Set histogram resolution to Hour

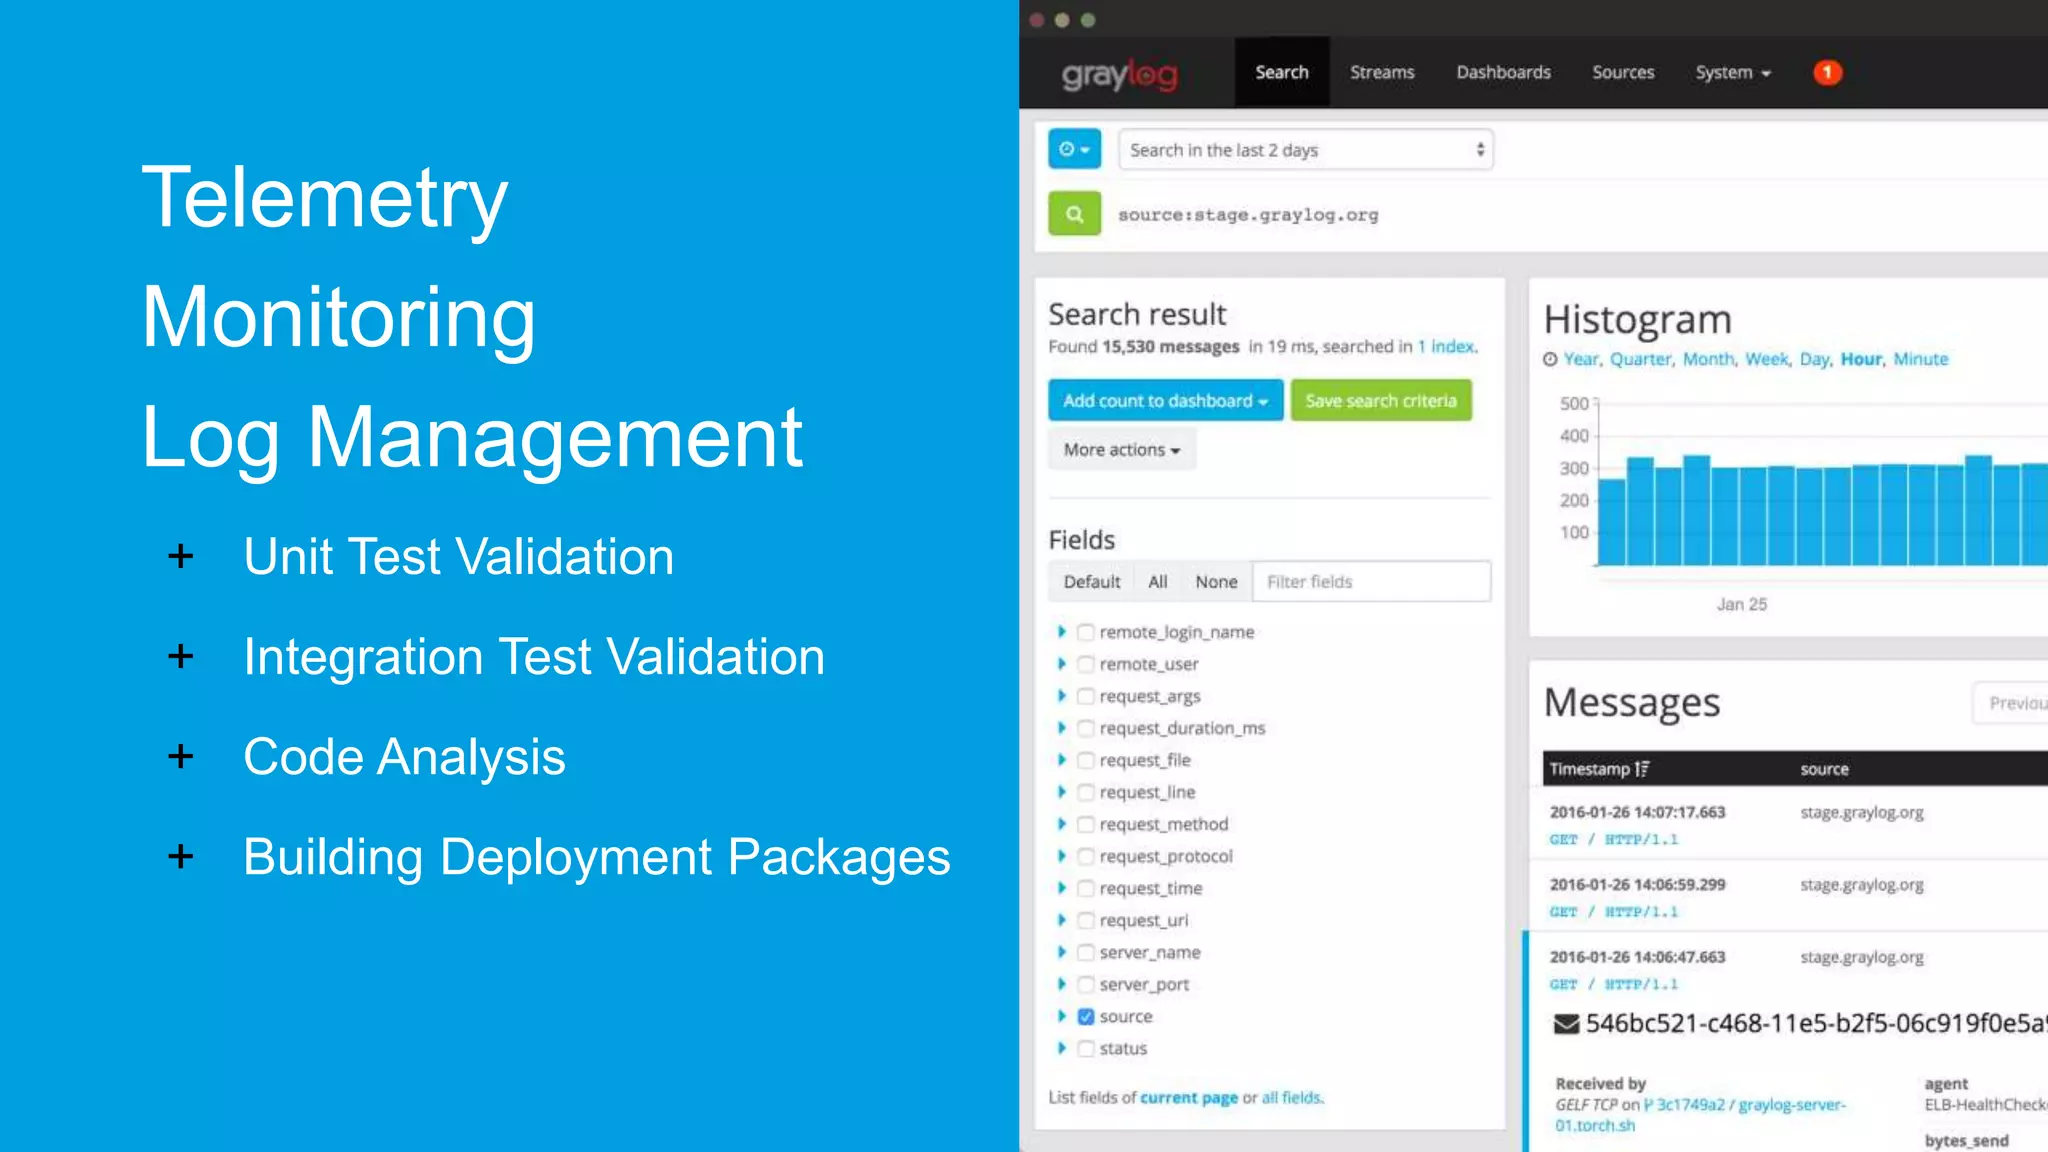(x=1860, y=359)
